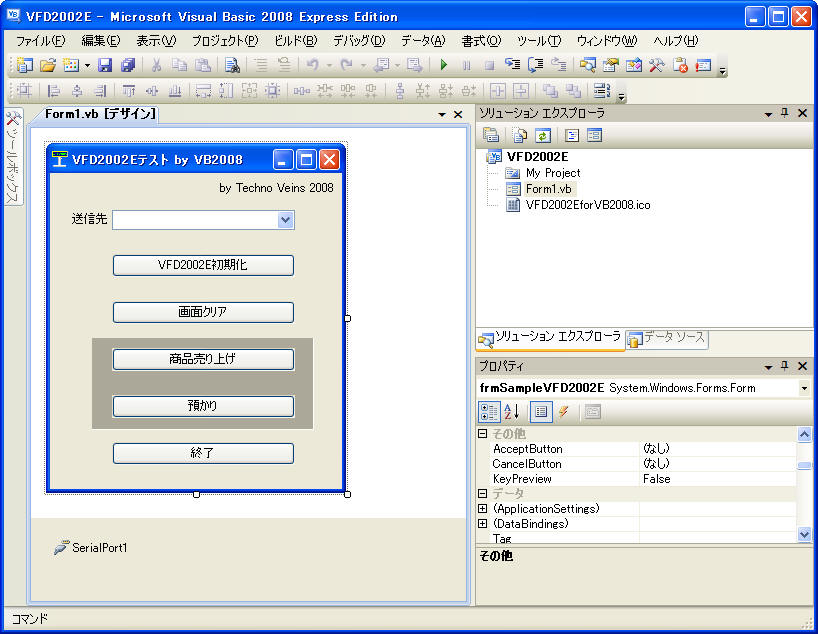
Task: Open the デバッグ menu
Action: 359,41
